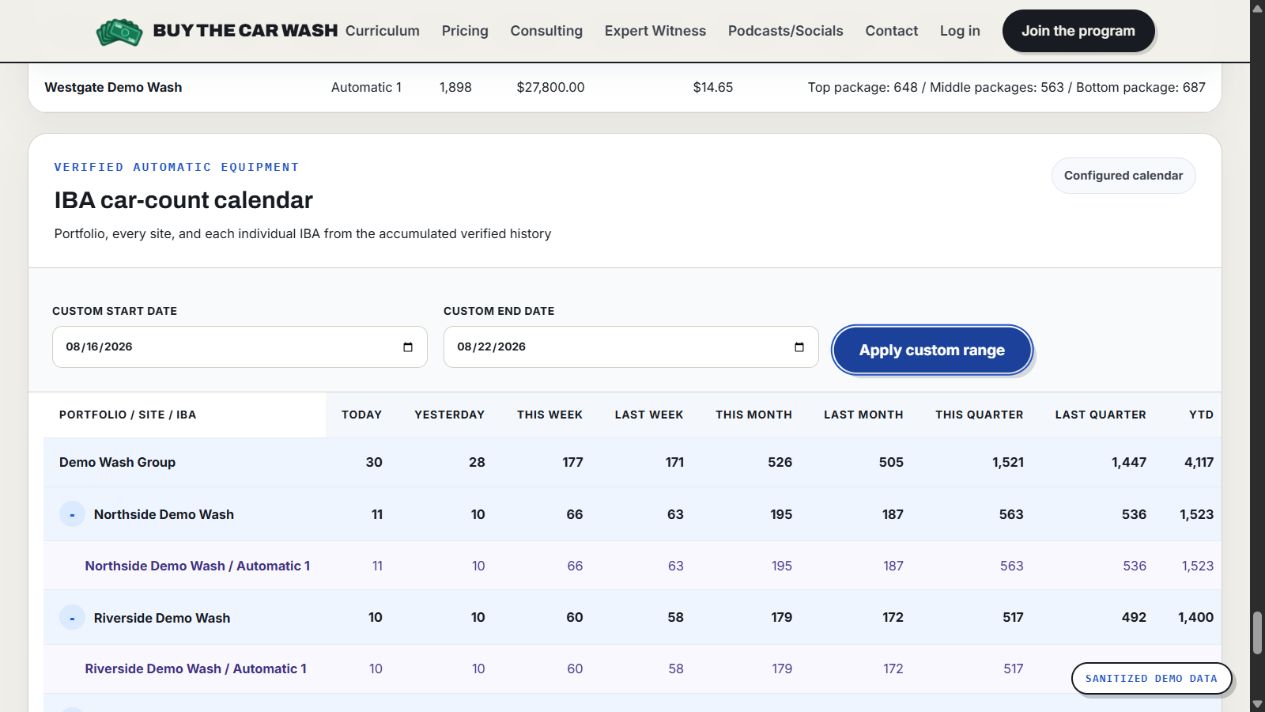Click Demo Wash Group last quarter 1,447

pyautogui.click(x=1131, y=462)
